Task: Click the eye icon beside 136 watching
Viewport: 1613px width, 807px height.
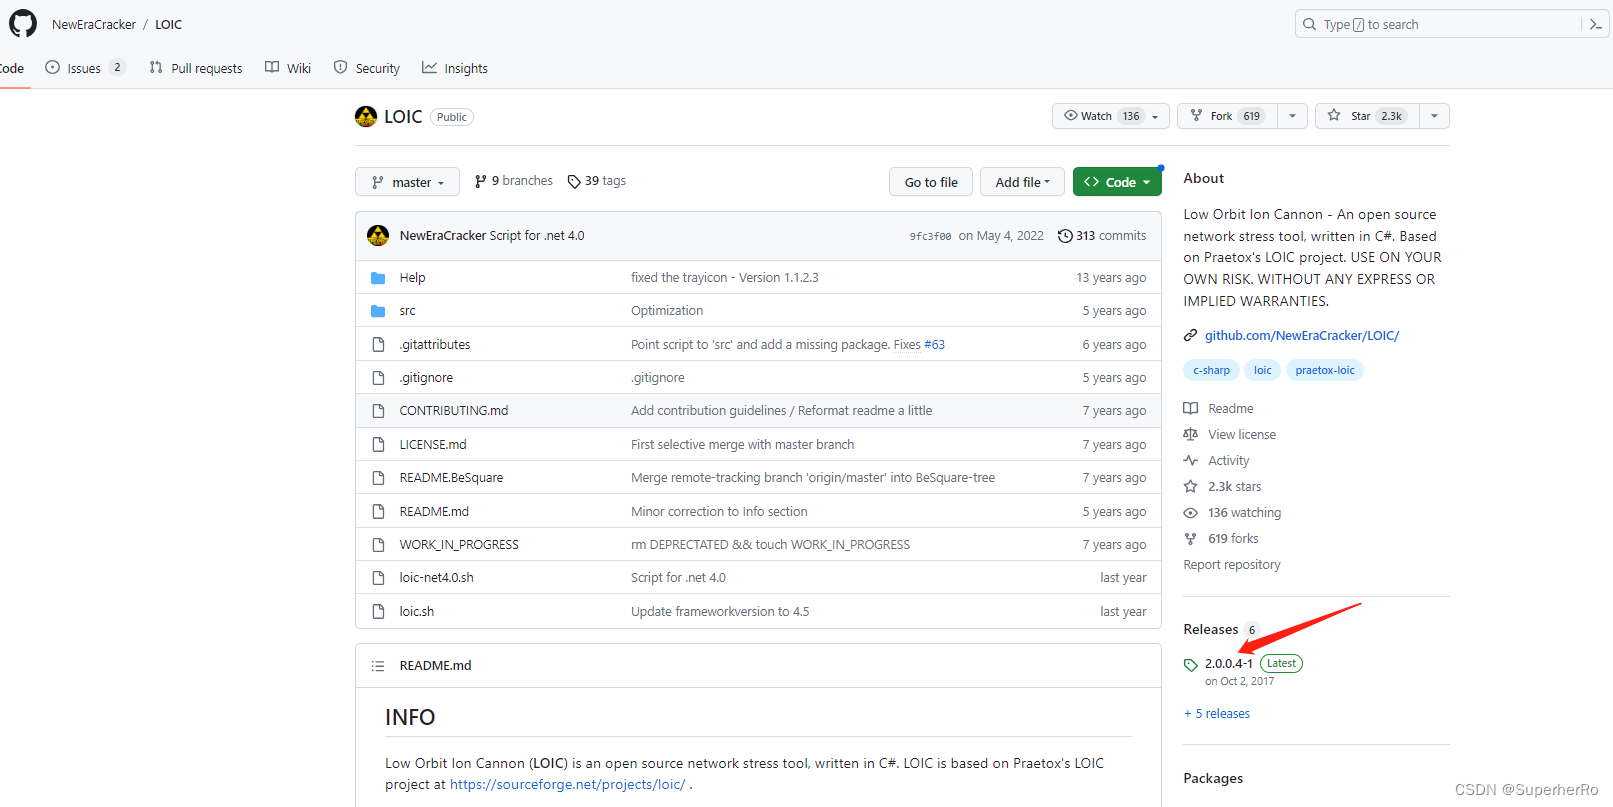Action: (x=1190, y=513)
